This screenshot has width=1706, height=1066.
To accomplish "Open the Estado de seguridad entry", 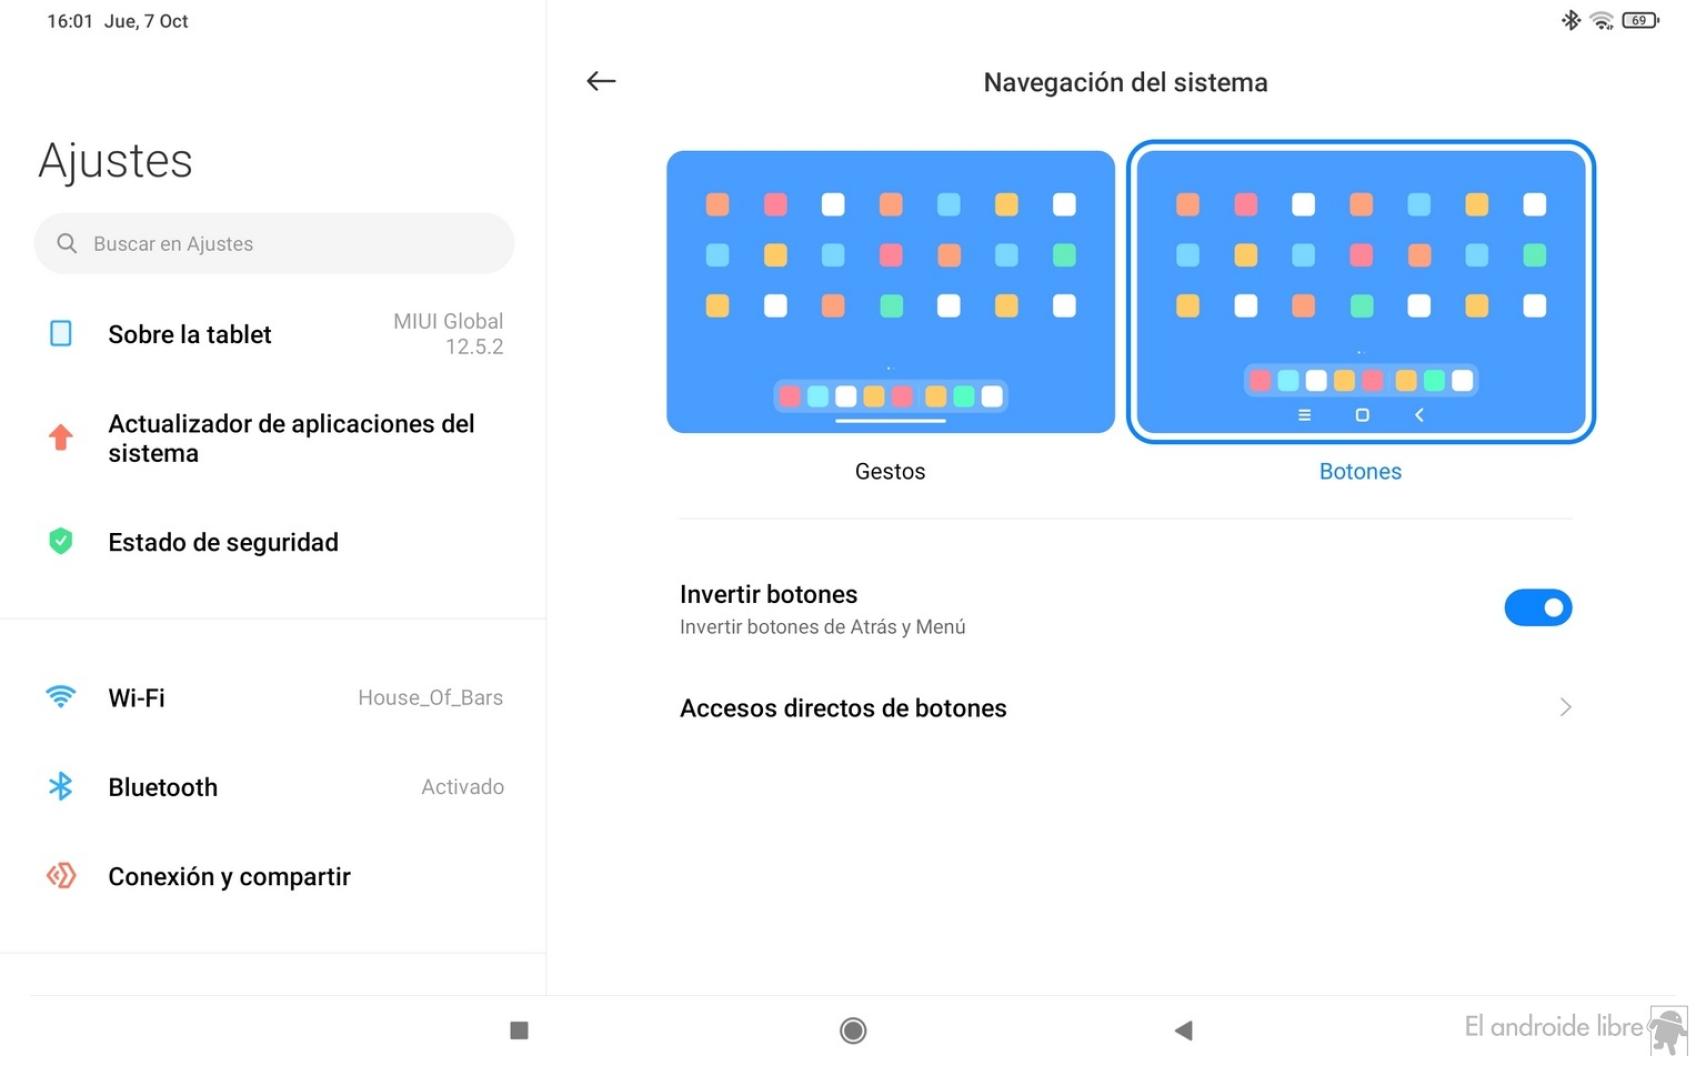I will 273,542.
